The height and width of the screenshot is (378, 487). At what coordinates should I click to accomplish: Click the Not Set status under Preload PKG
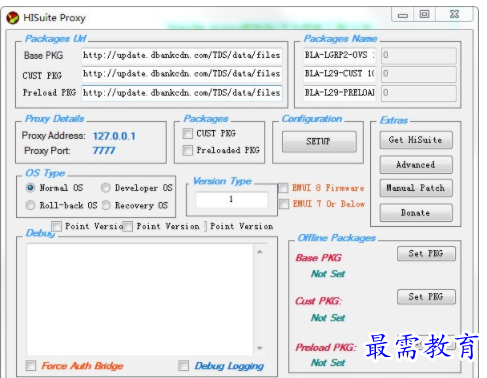pyautogui.click(x=328, y=362)
